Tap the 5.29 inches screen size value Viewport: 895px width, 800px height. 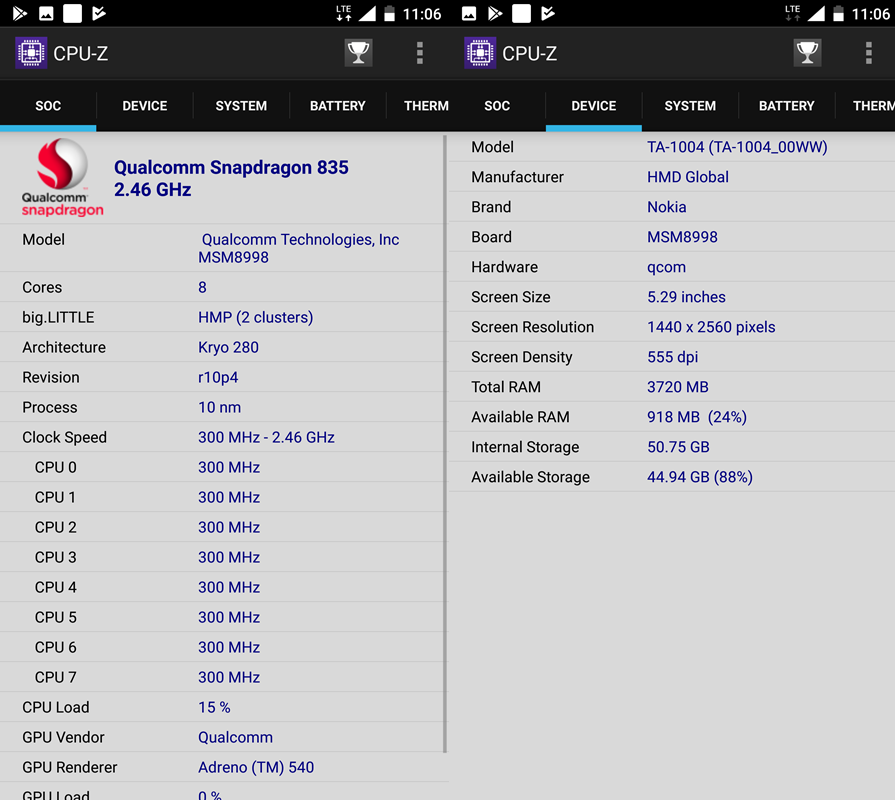click(x=686, y=297)
